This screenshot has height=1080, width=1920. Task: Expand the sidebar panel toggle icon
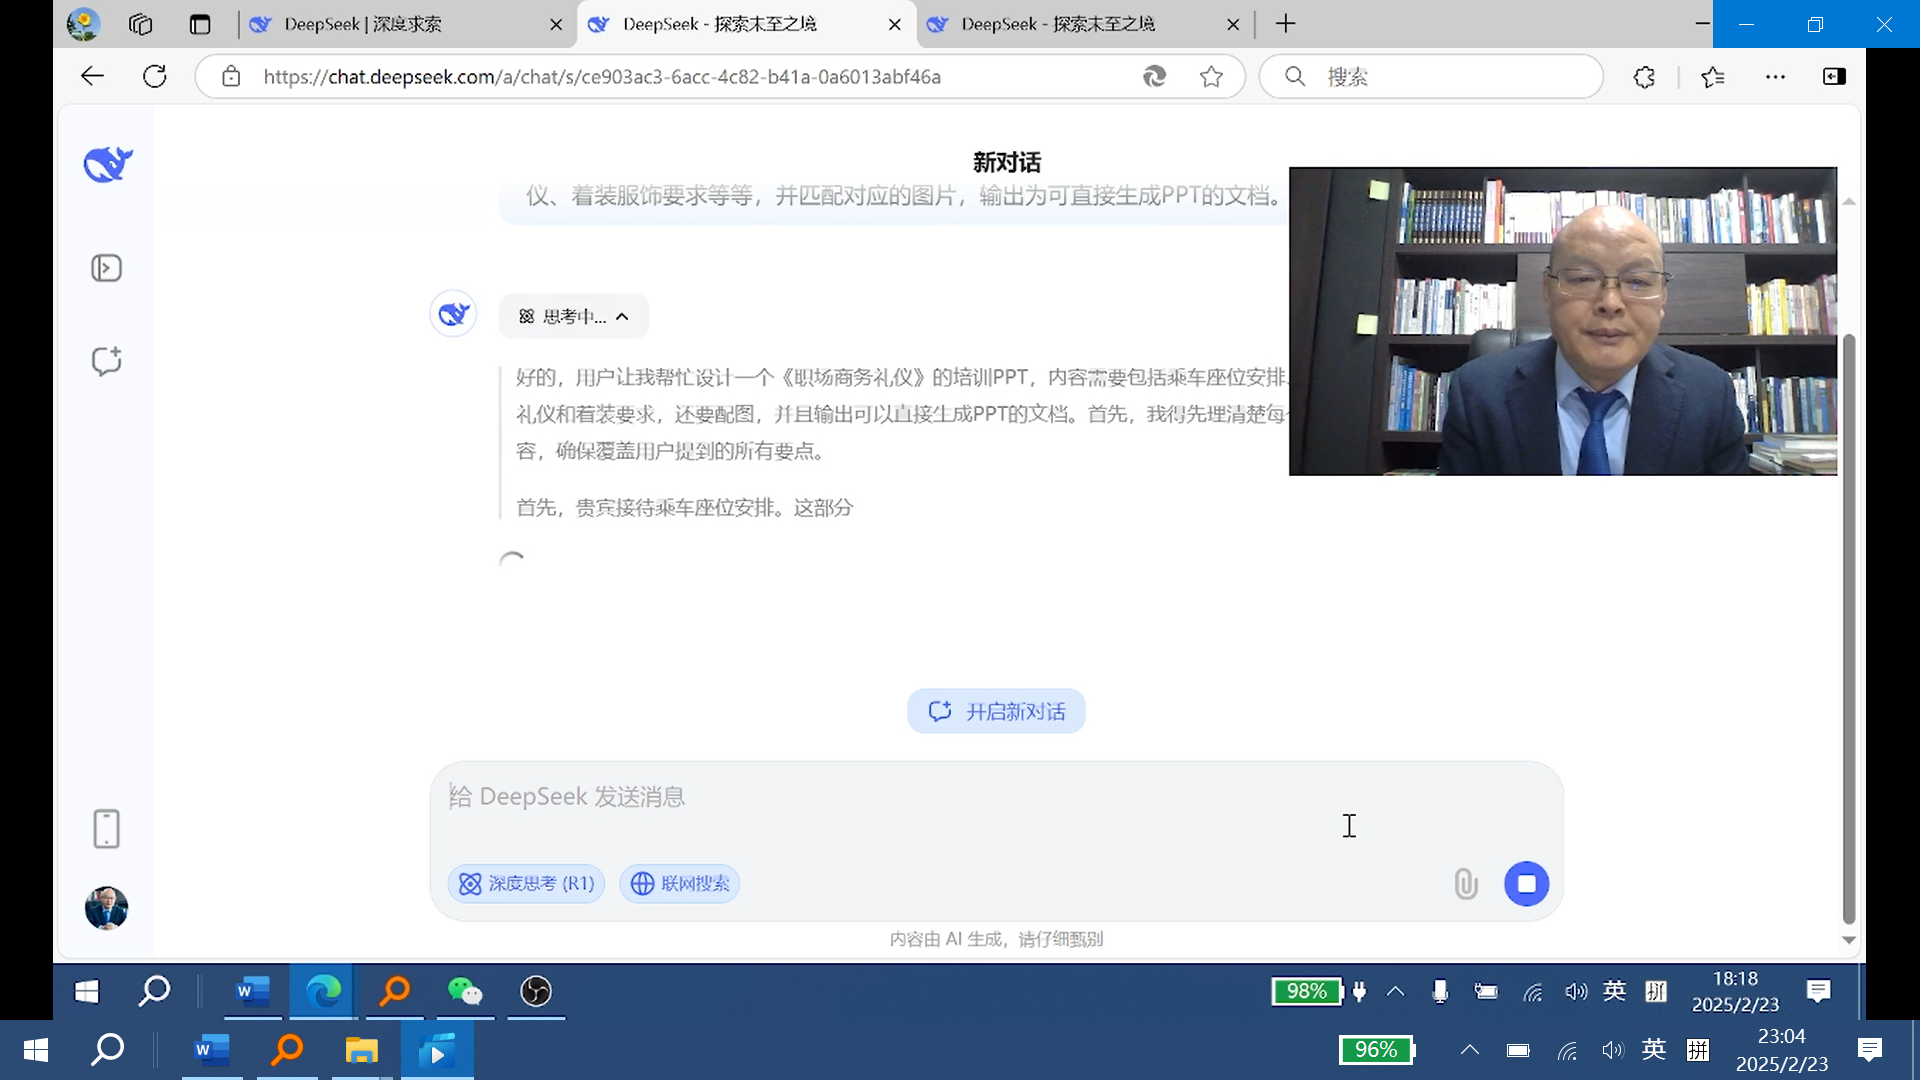(x=107, y=268)
